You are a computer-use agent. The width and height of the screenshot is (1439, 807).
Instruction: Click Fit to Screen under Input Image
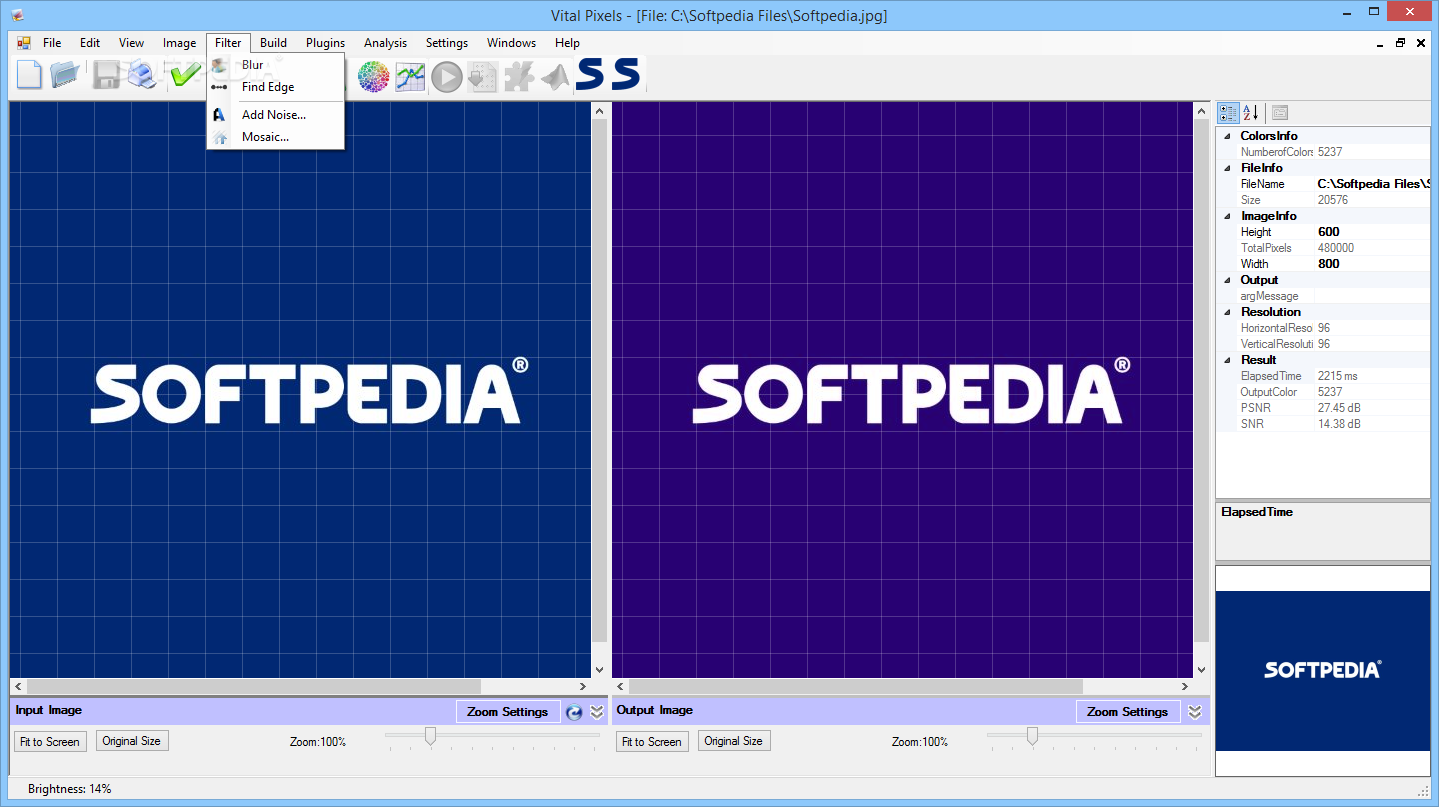pos(50,741)
